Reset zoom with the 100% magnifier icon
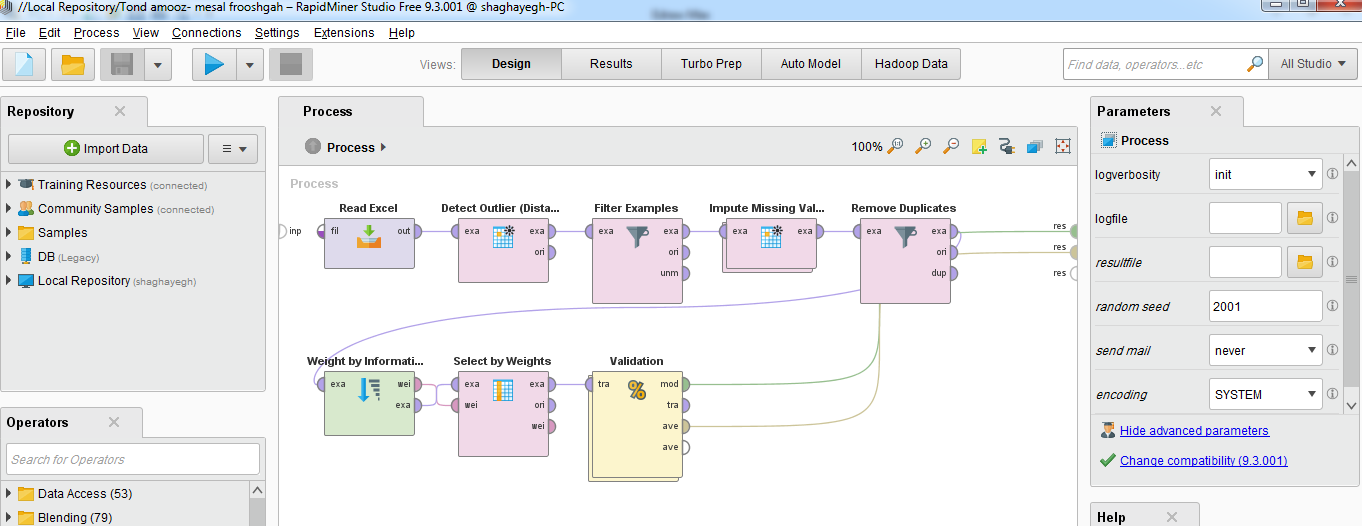 tap(895, 146)
